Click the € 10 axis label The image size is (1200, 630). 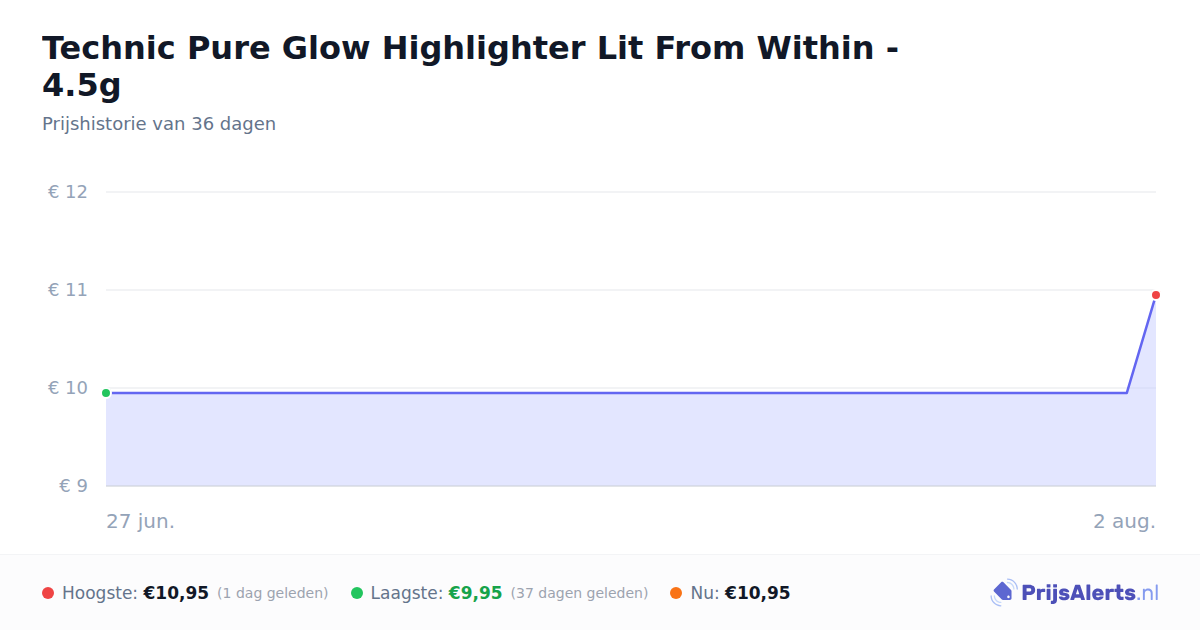(x=68, y=388)
